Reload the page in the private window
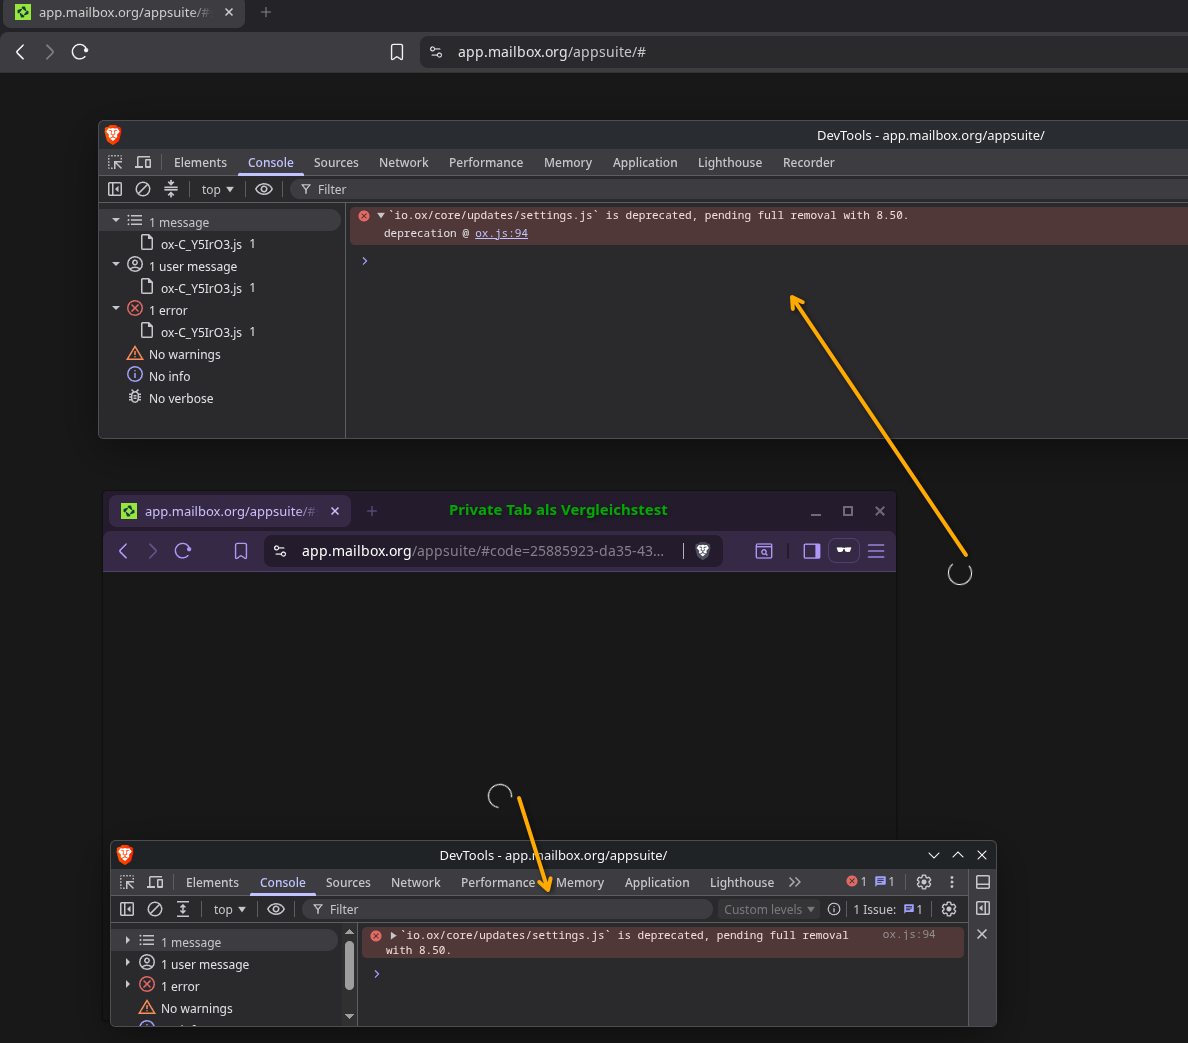This screenshot has height=1043, width=1188. pyautogui.click(x=183, y=551)
